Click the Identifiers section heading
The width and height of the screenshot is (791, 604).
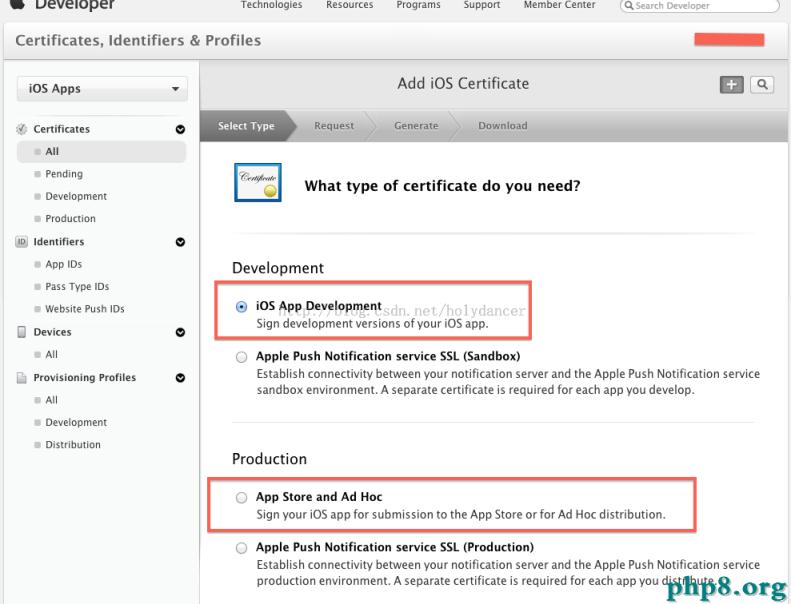coord(59,242)
